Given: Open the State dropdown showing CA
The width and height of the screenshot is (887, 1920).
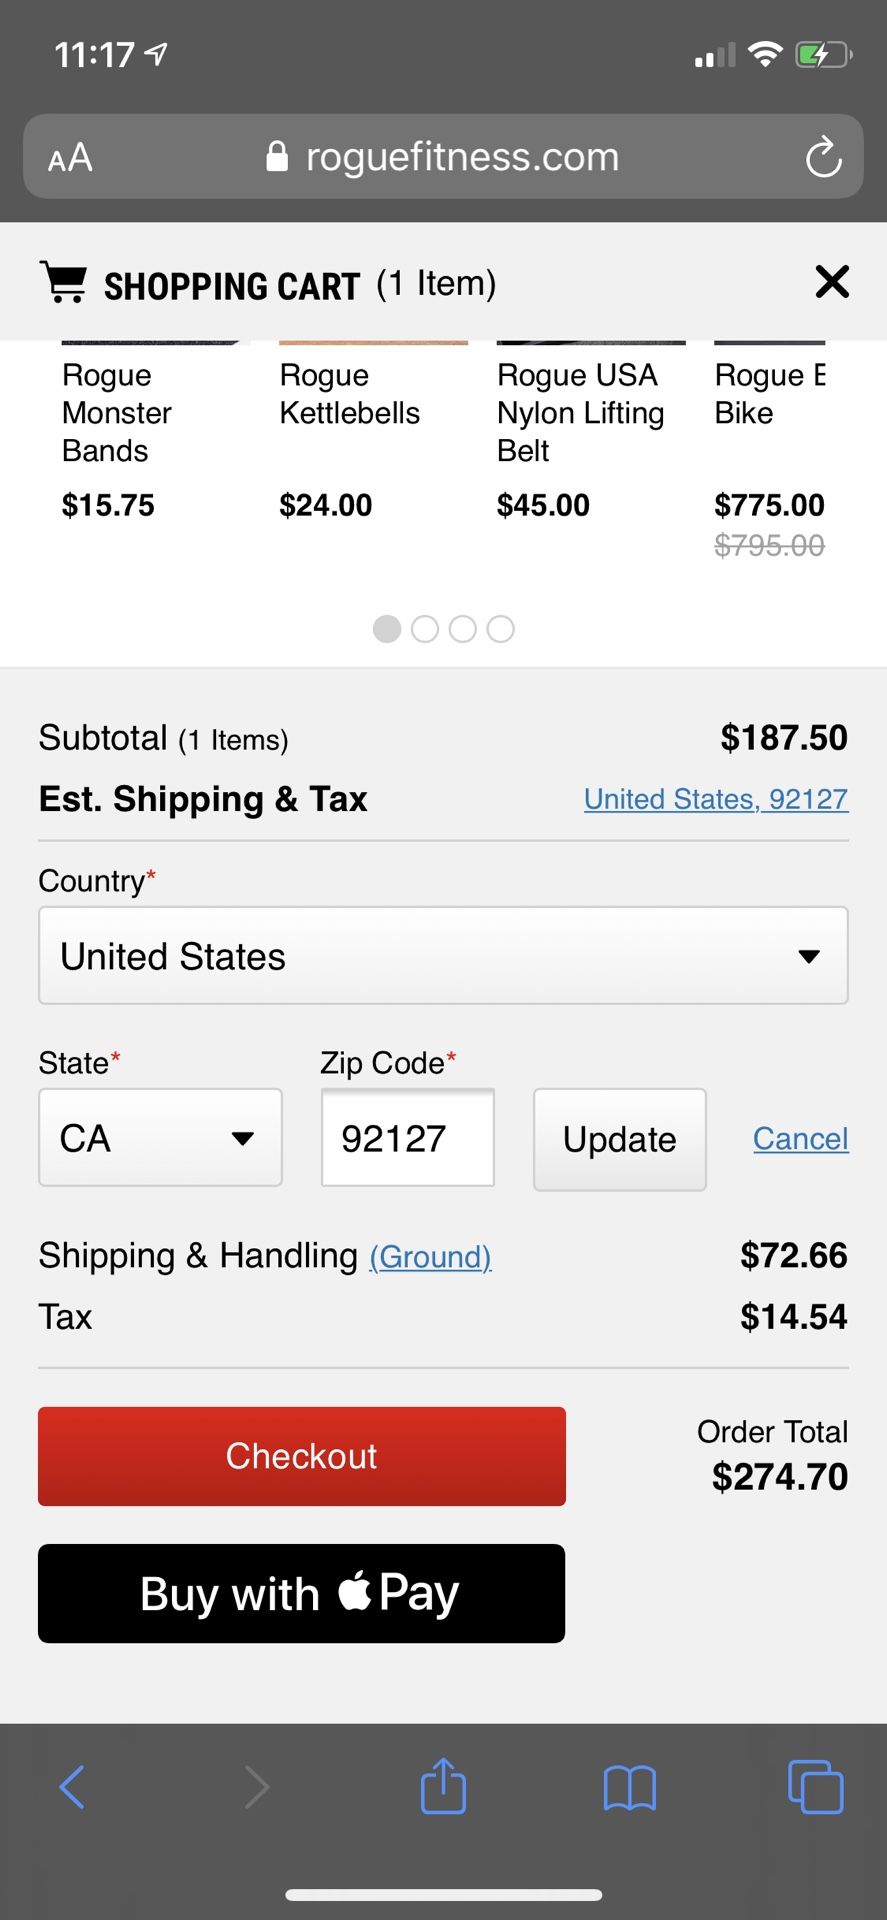Looking at the screenshot, I should point(160,1138).
